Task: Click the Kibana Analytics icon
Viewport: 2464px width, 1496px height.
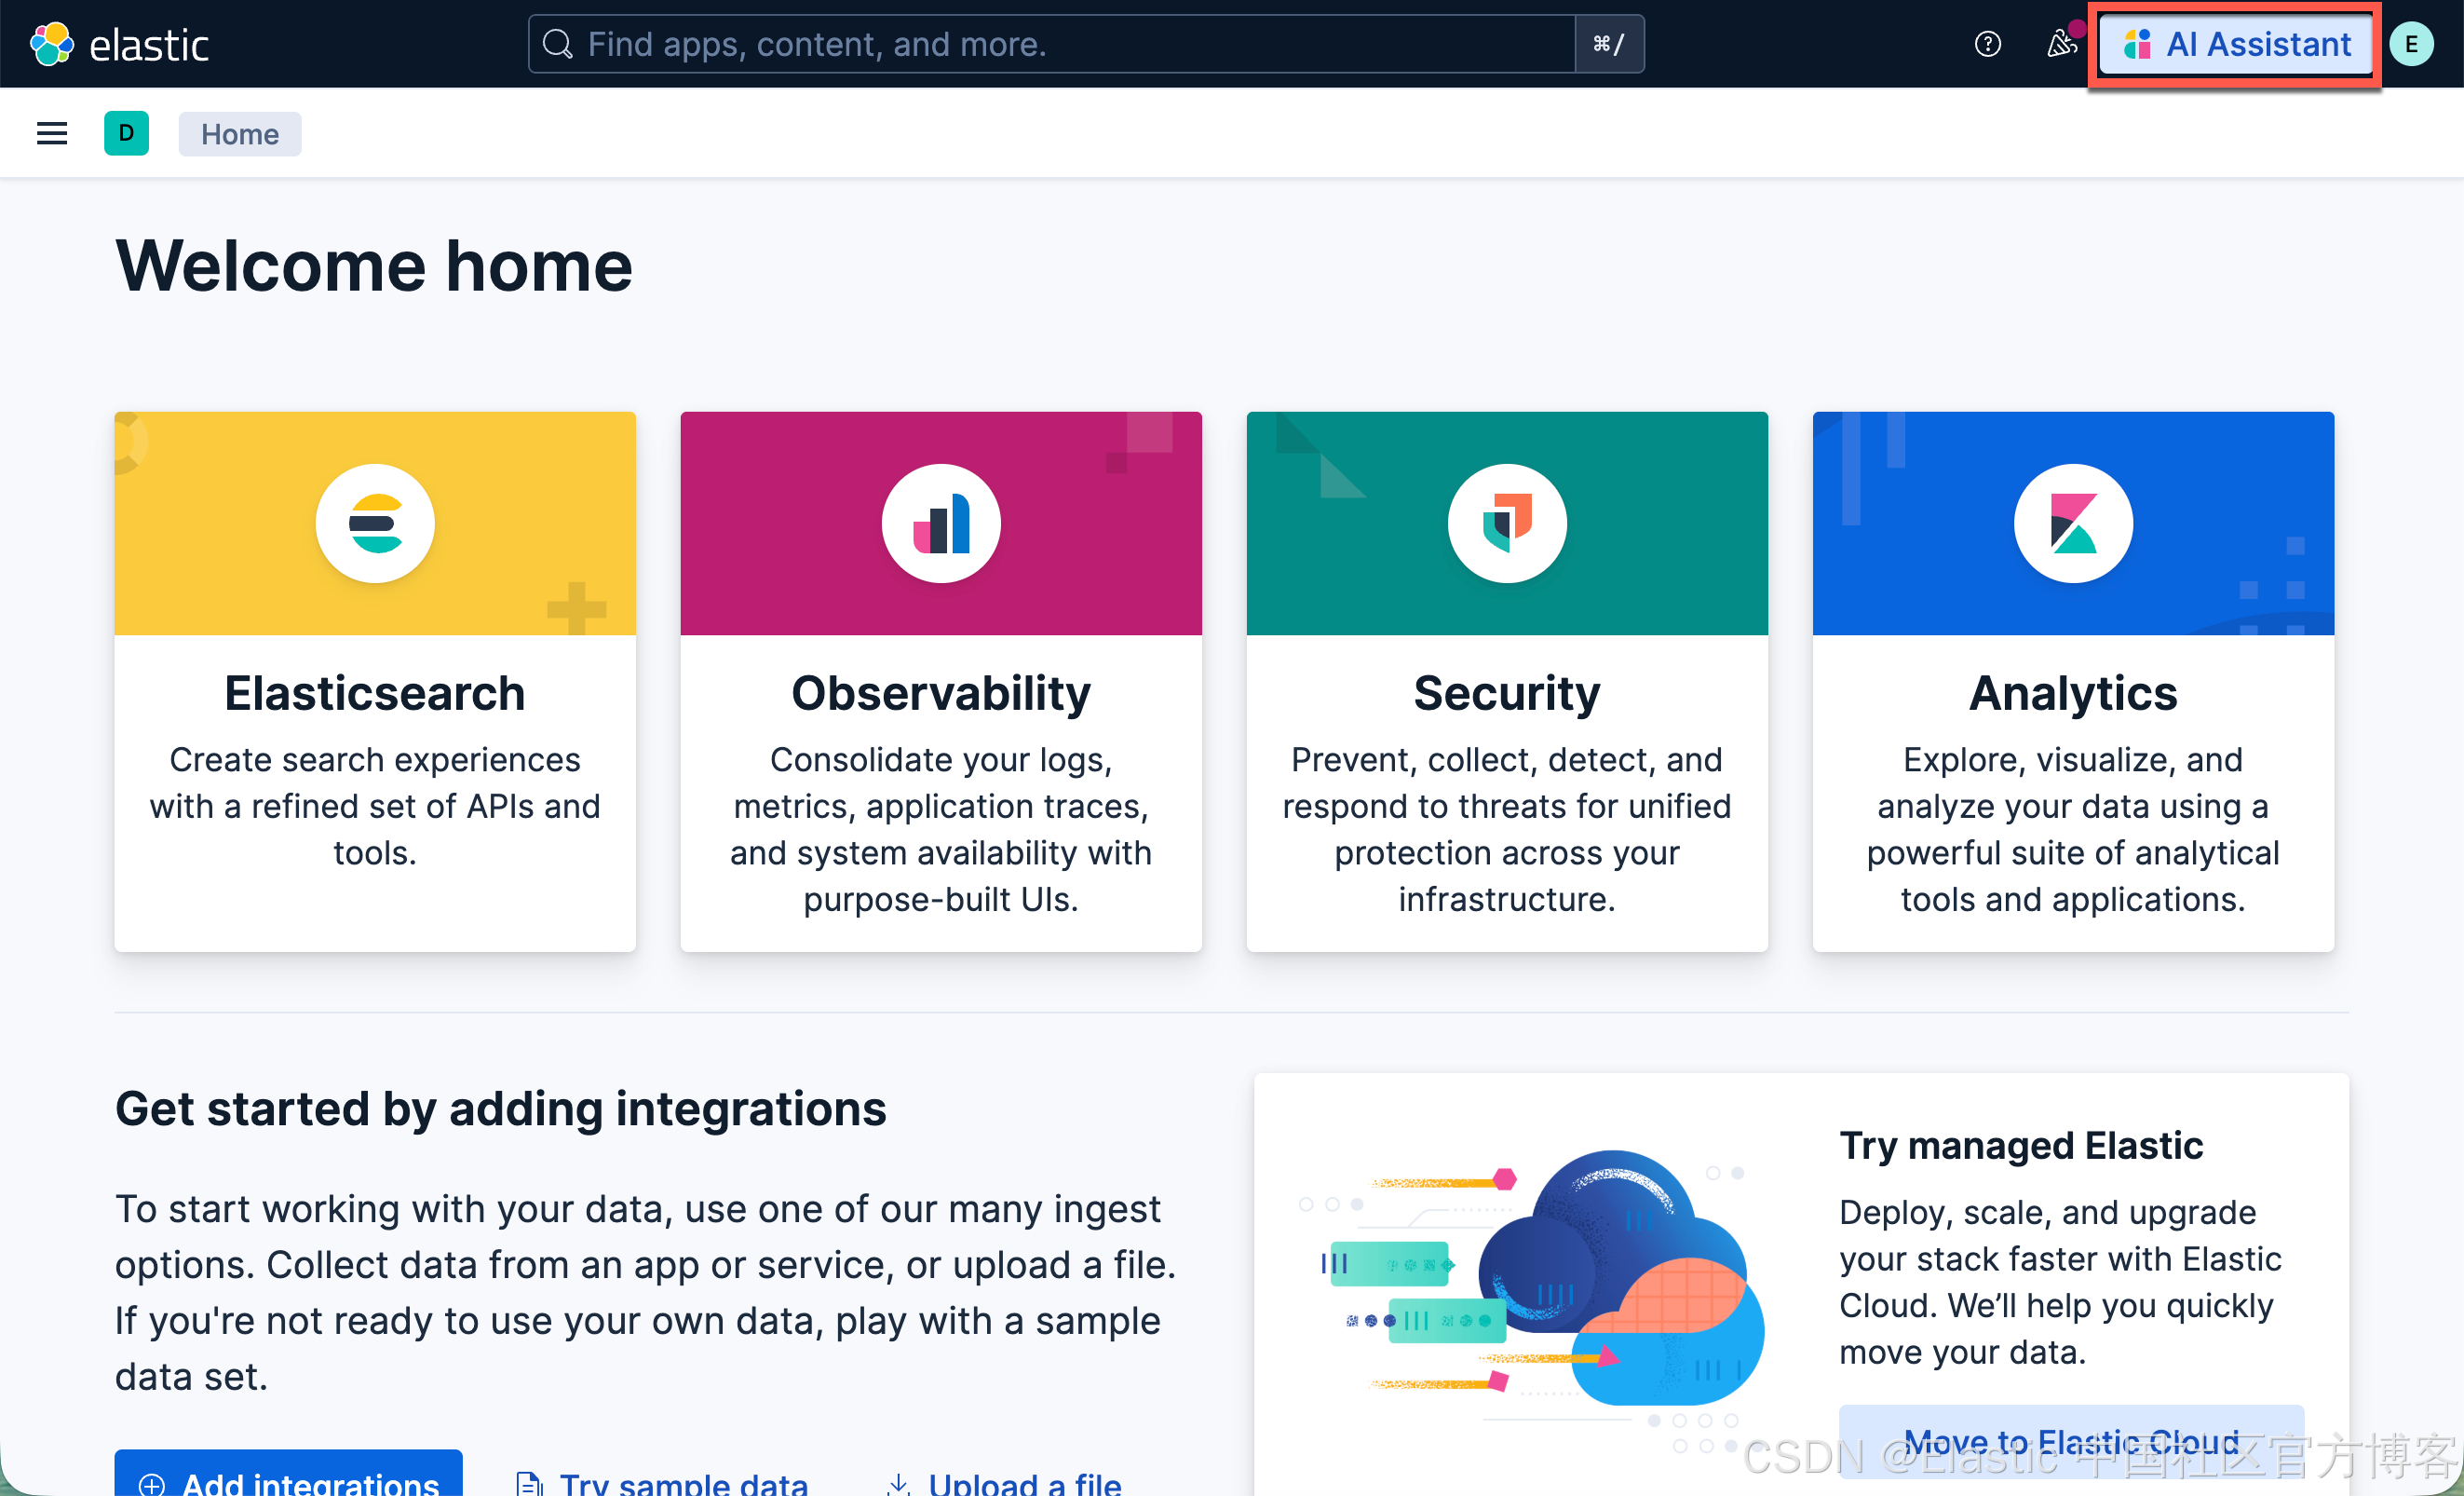Action: point(2073,523)
